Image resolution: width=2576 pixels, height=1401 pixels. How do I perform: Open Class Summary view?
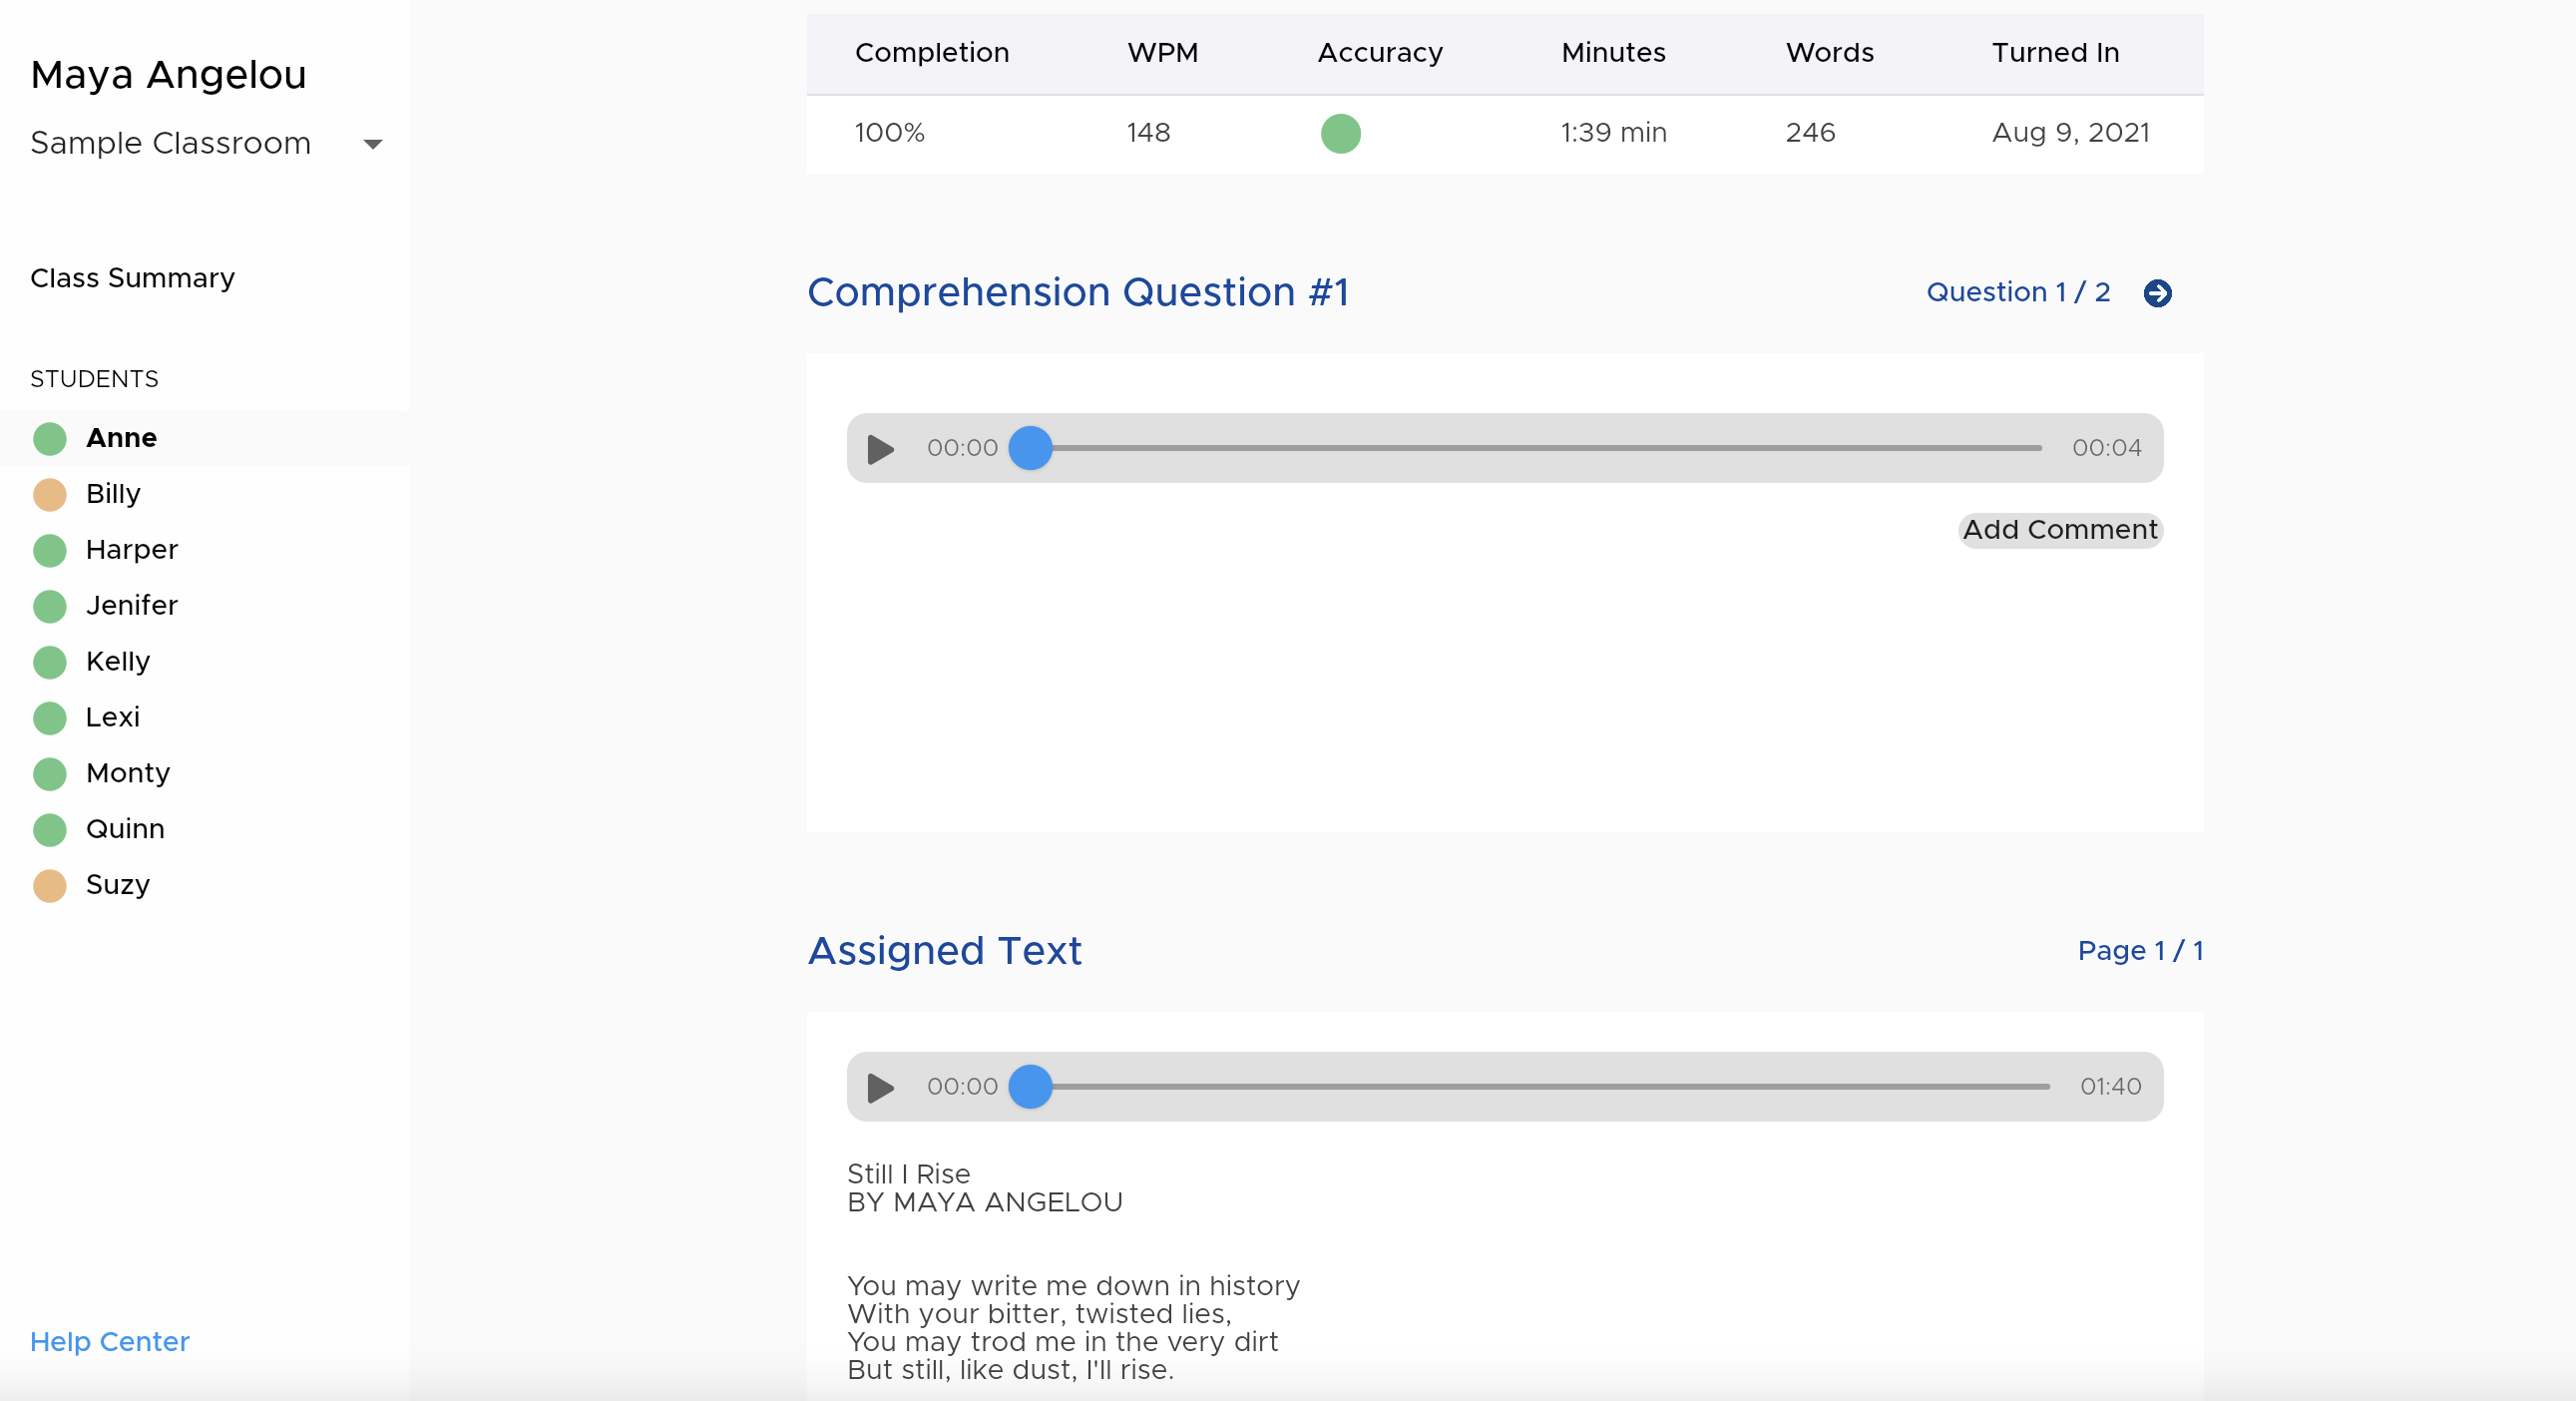[x=133, y=278]
